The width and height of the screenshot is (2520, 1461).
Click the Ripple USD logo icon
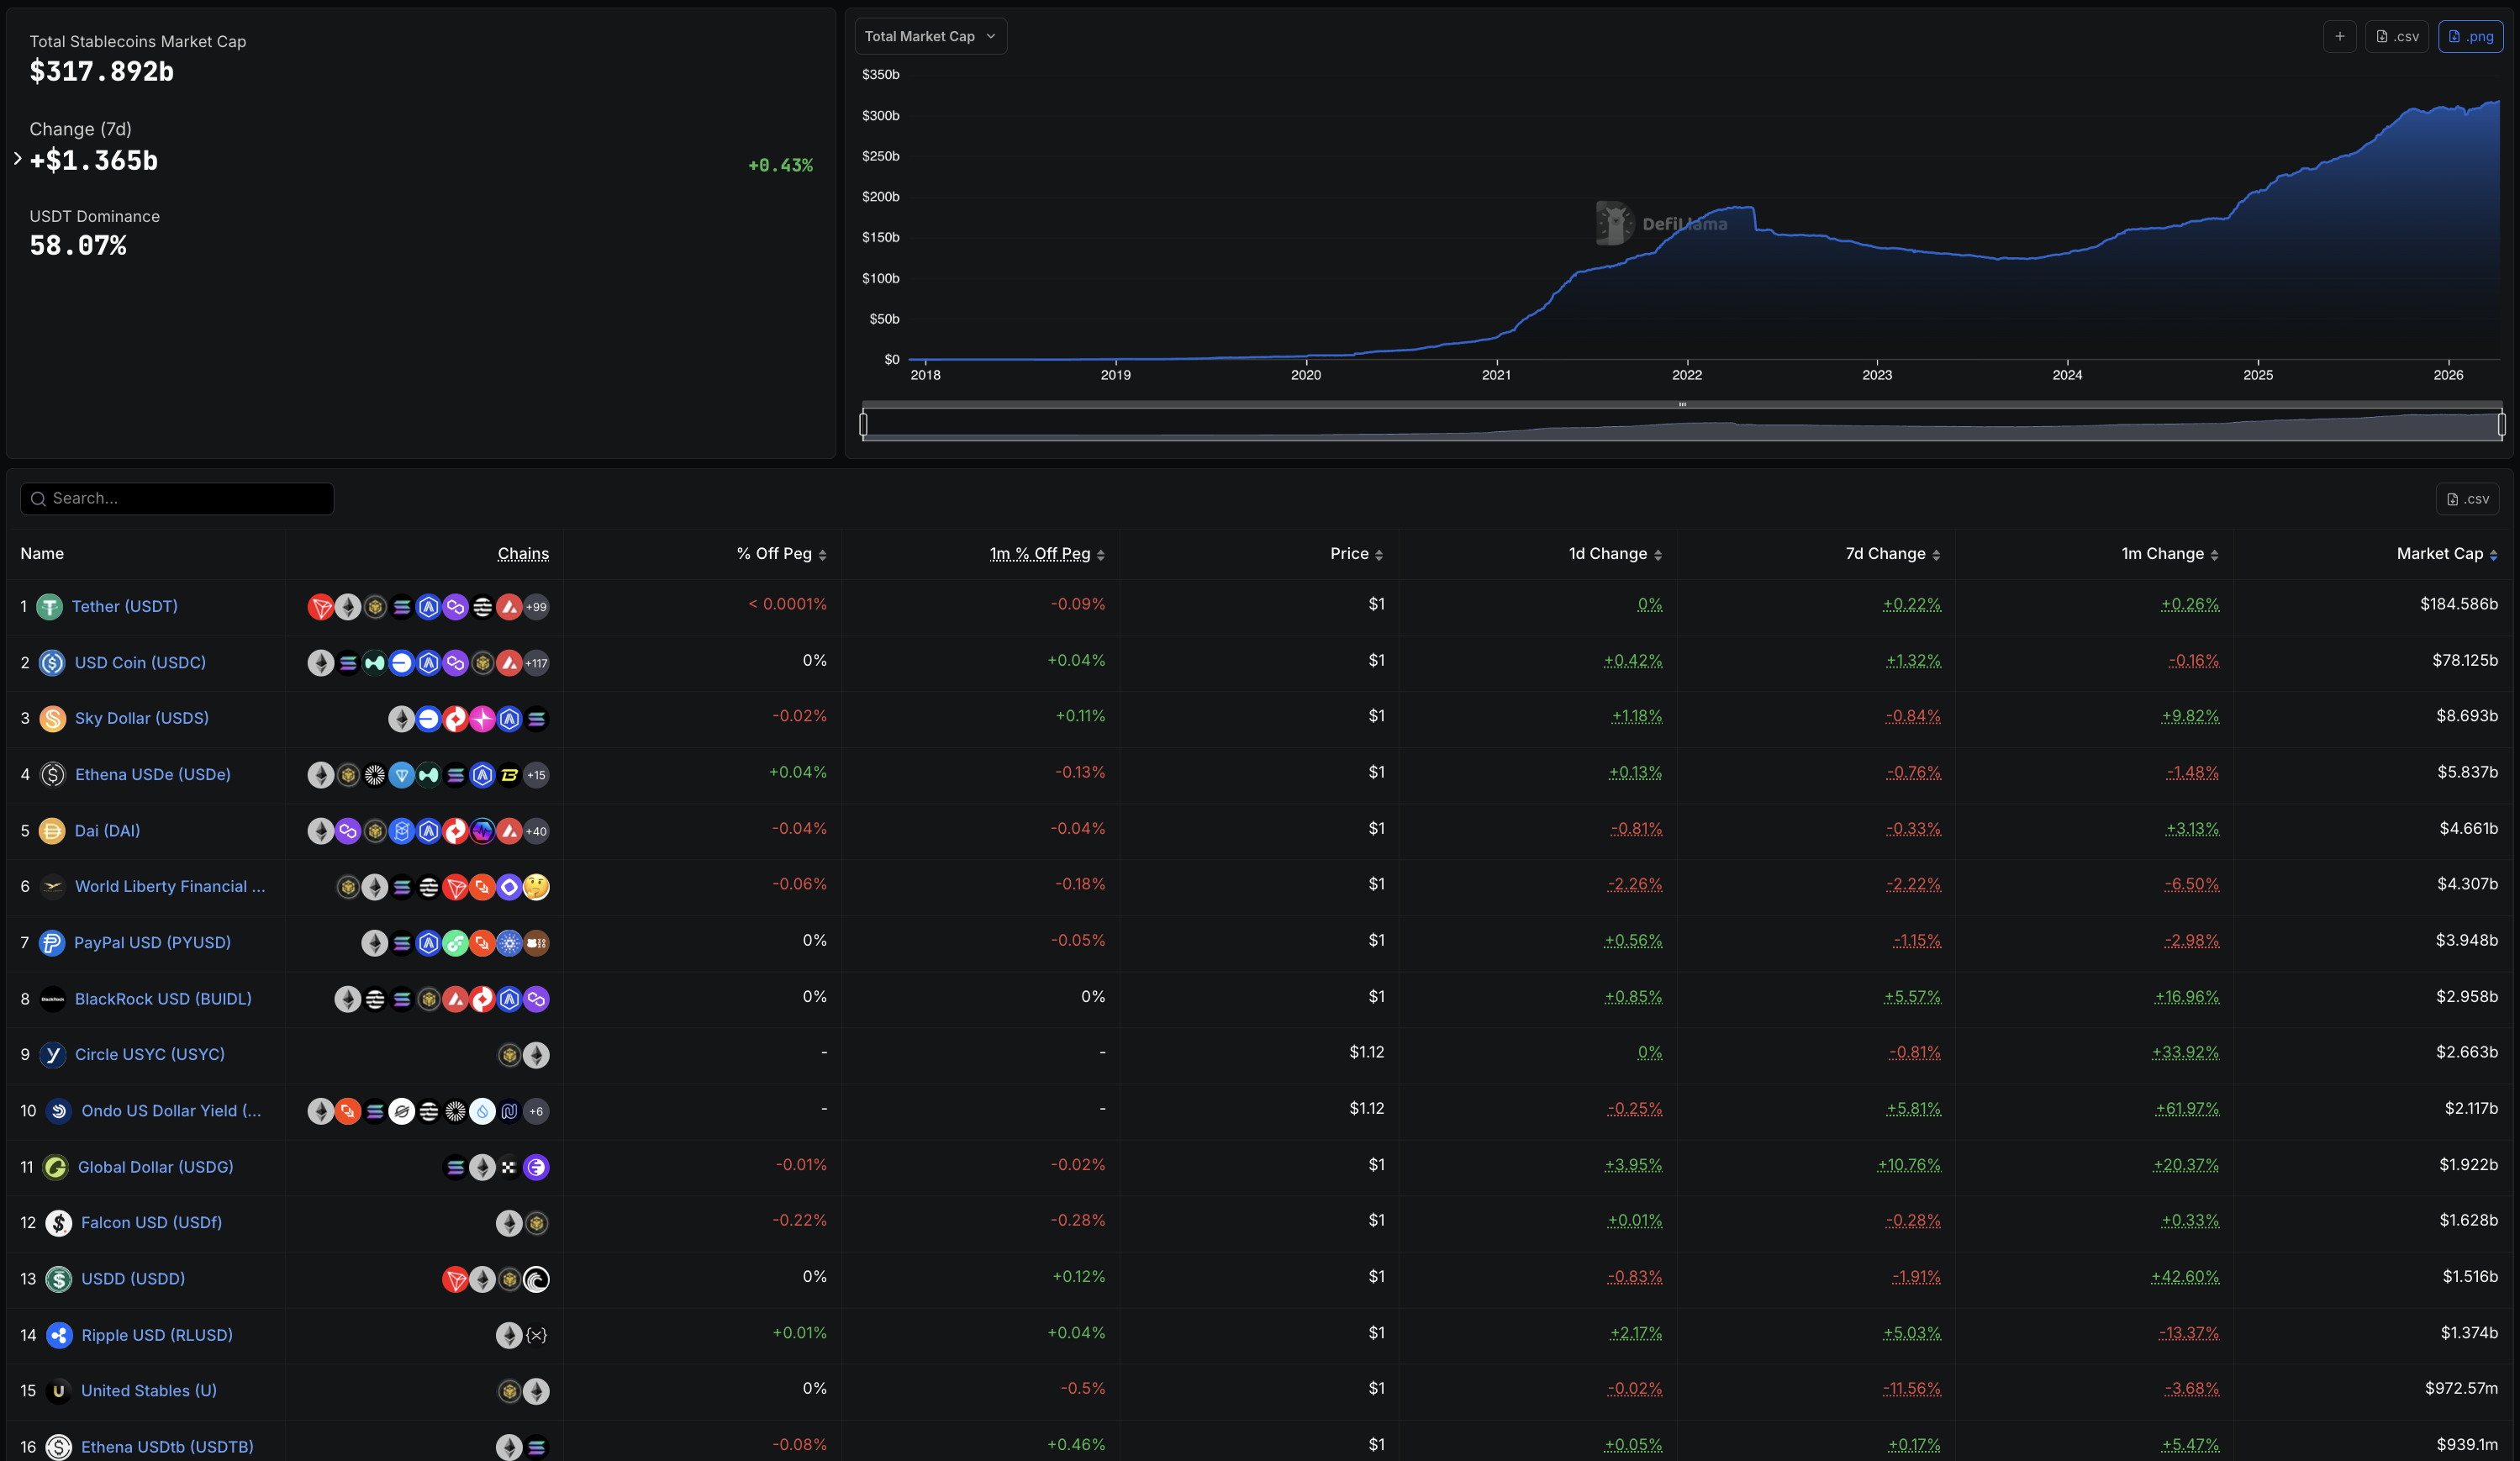tap(58, 1334)
